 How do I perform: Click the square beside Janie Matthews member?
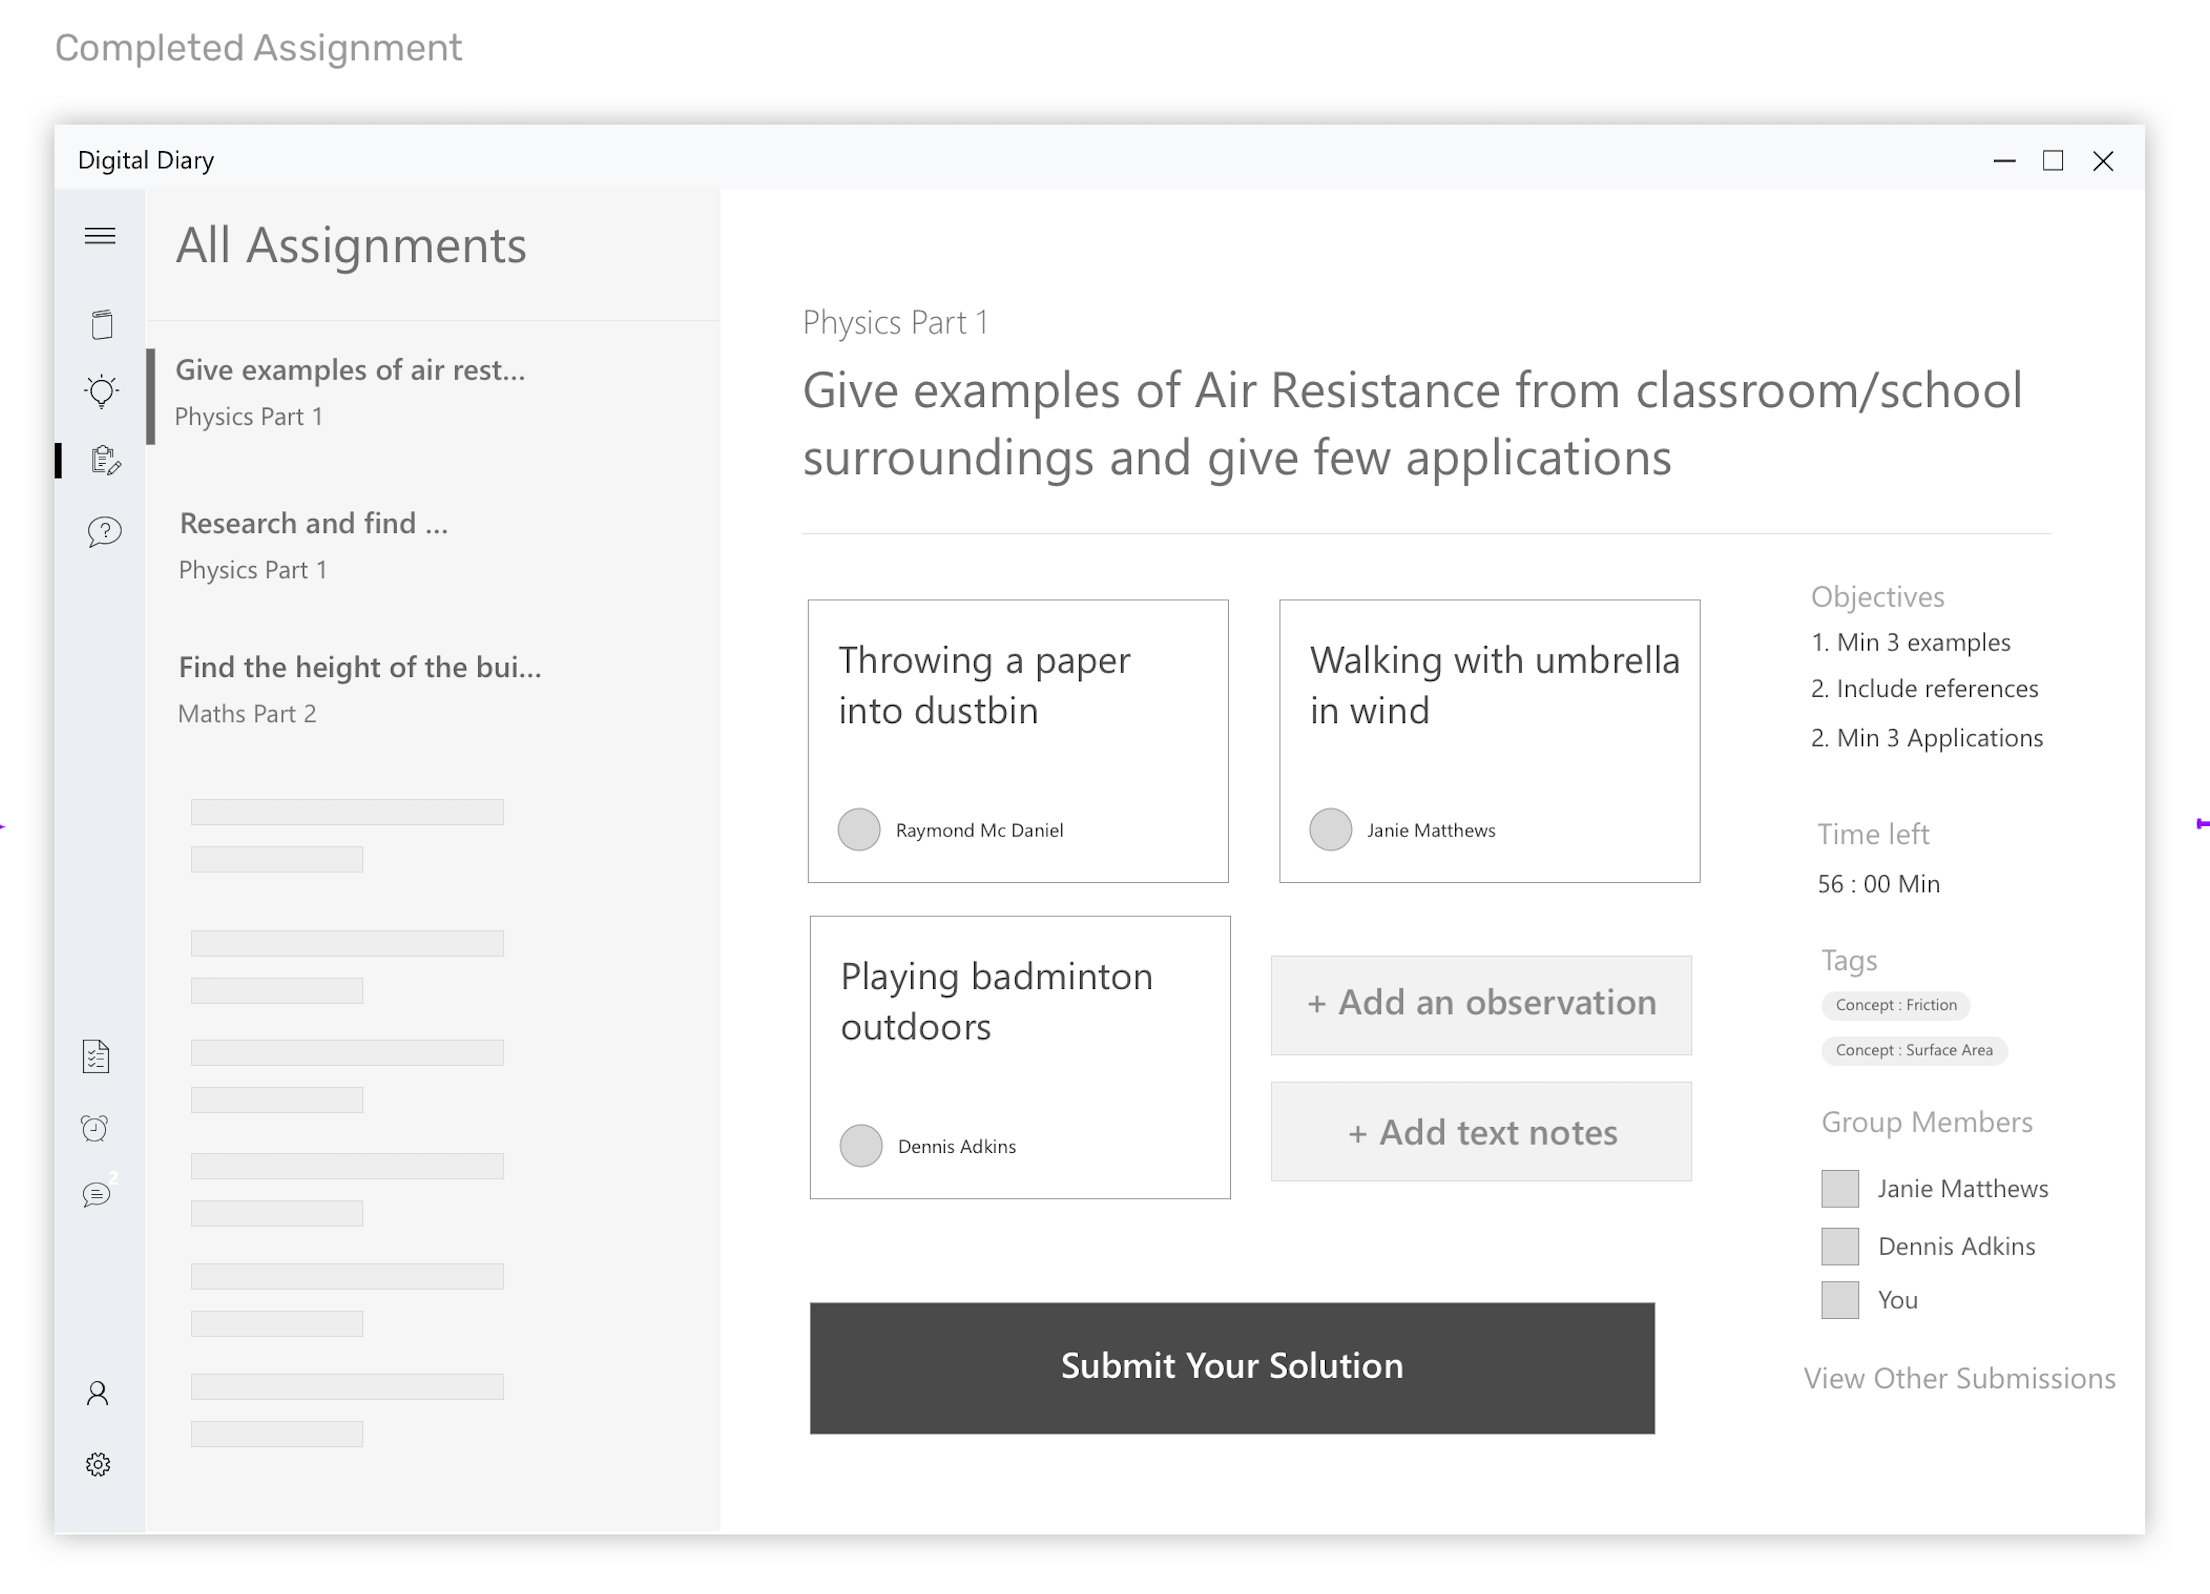click(1839, 1189)
